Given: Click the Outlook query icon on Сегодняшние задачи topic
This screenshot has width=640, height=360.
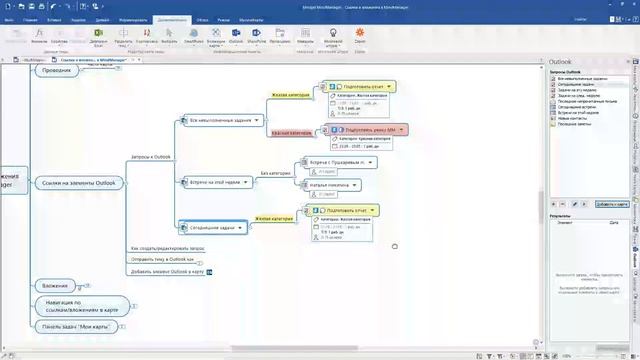Looking at the screenshot, I should [x=184, y=228].
